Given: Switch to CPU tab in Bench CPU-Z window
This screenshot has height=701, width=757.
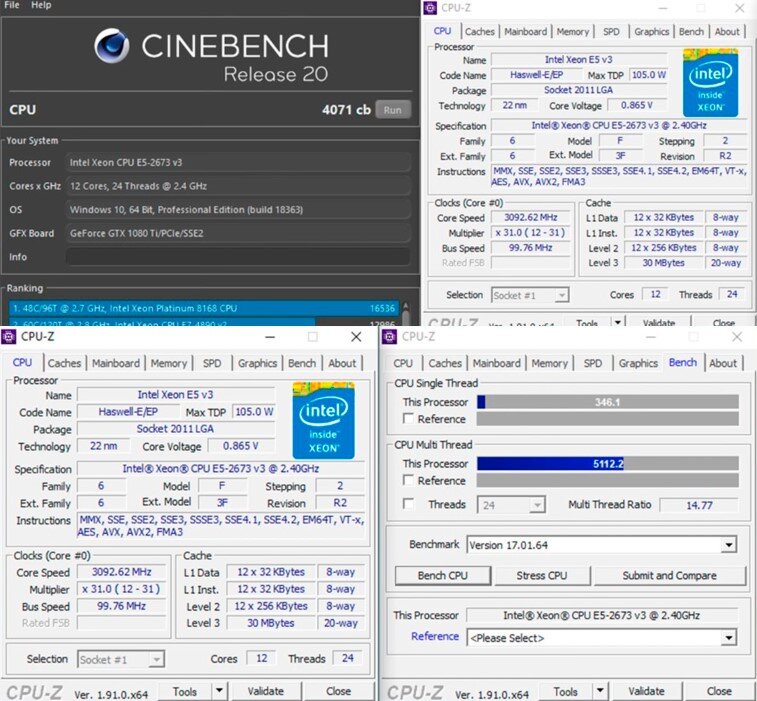Looking at the screenshot, I should tap(403, 363).
